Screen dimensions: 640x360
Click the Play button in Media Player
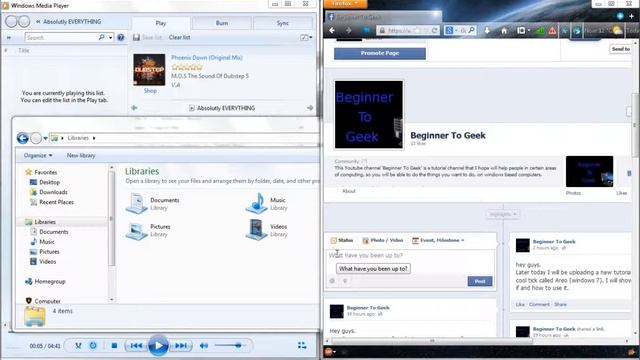tap(158, 346)
